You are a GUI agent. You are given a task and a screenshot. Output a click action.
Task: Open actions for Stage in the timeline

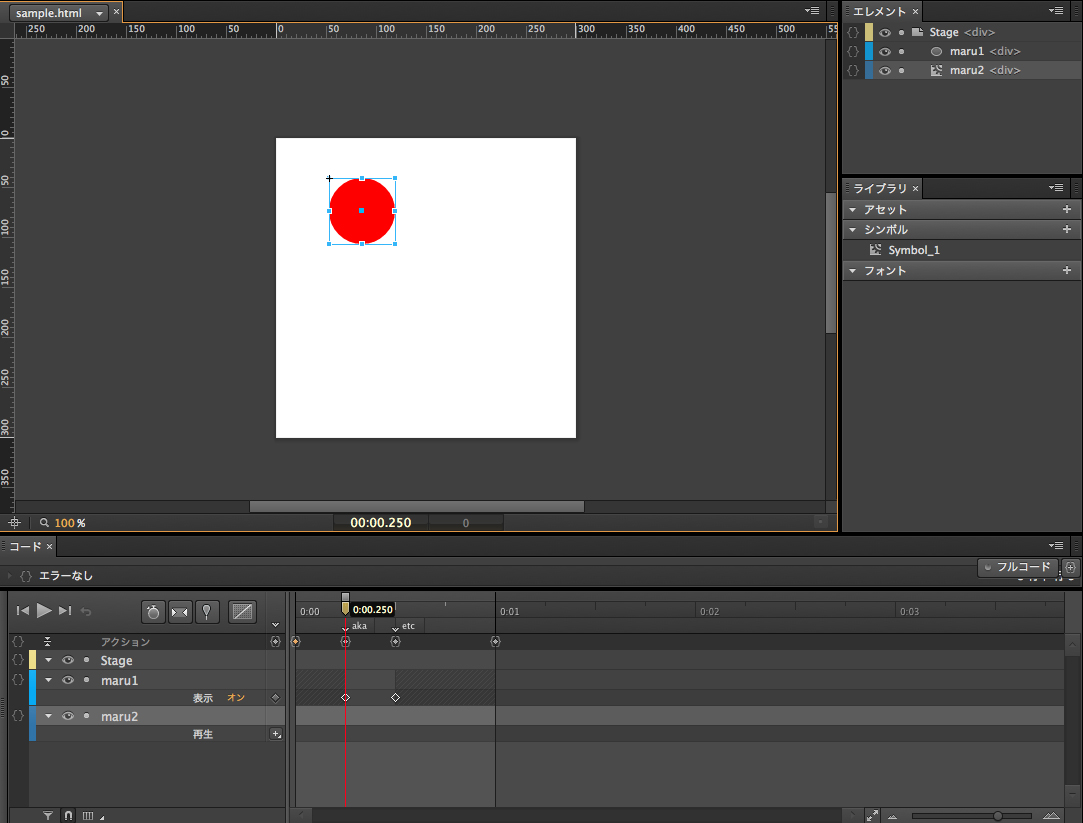pyautogui.click(x=18, y=660)
